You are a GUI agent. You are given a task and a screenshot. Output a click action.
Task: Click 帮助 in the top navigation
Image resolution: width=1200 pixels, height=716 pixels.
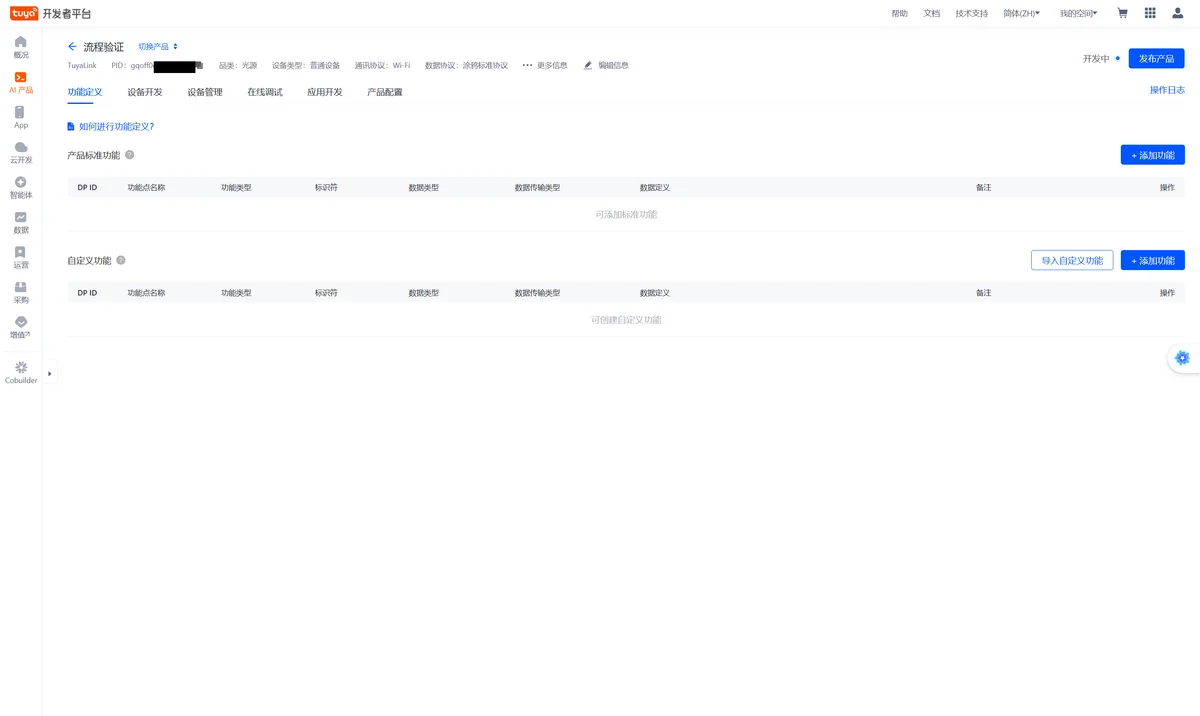point(900,13)
